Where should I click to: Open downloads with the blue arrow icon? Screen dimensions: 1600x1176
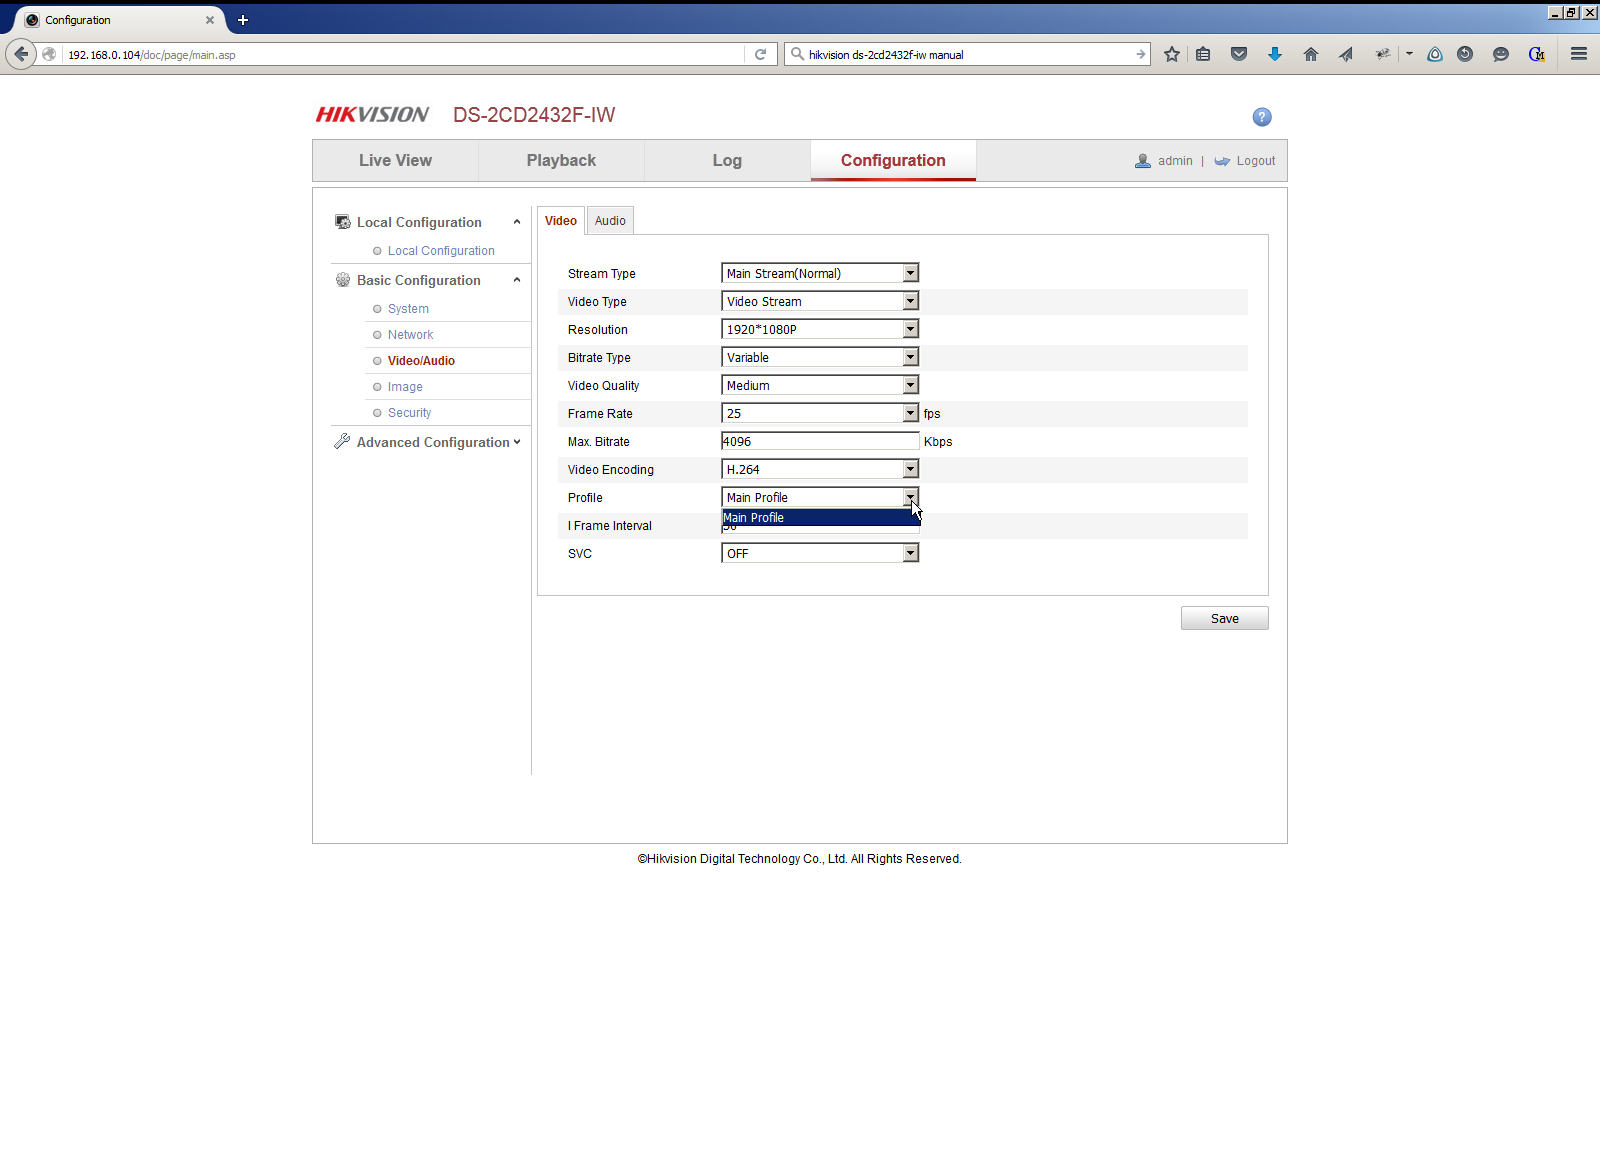(x=1275, y=55)
